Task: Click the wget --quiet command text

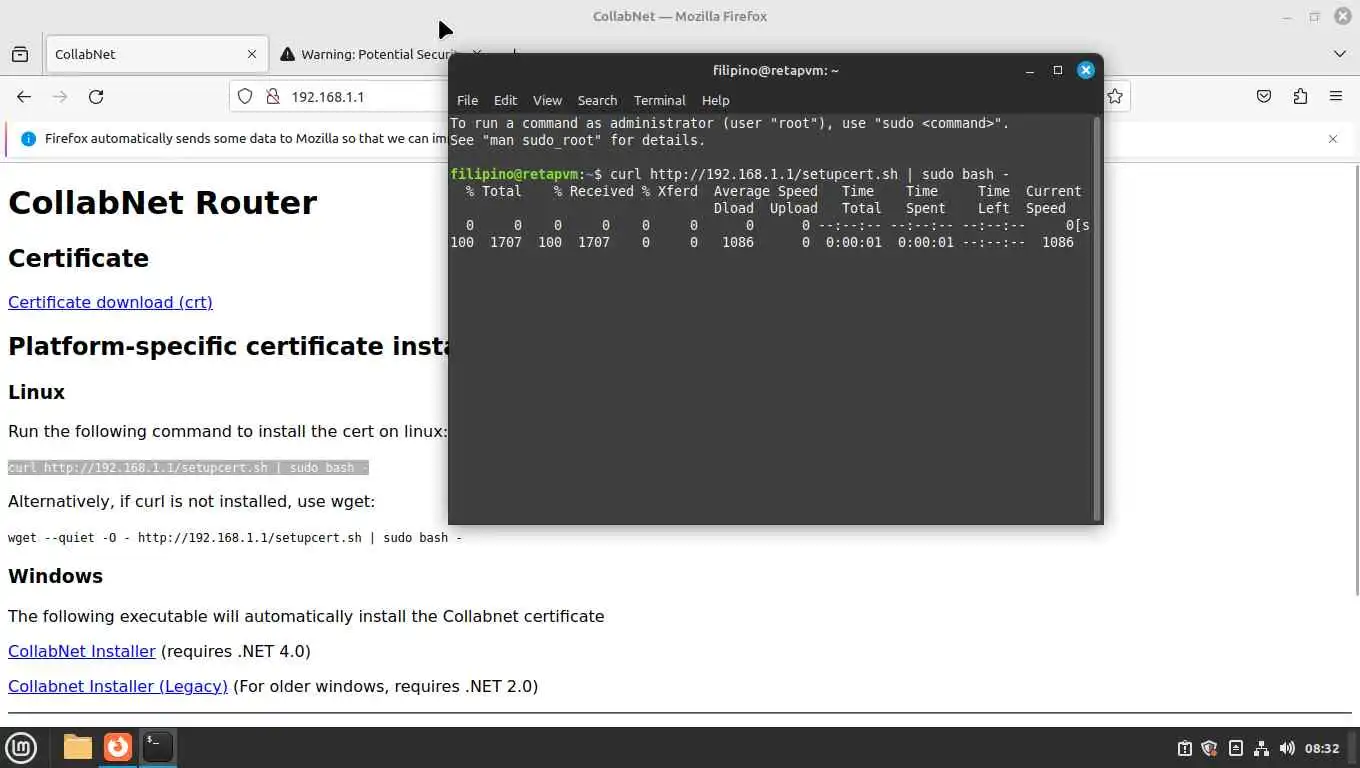Action: coord(235,538)
